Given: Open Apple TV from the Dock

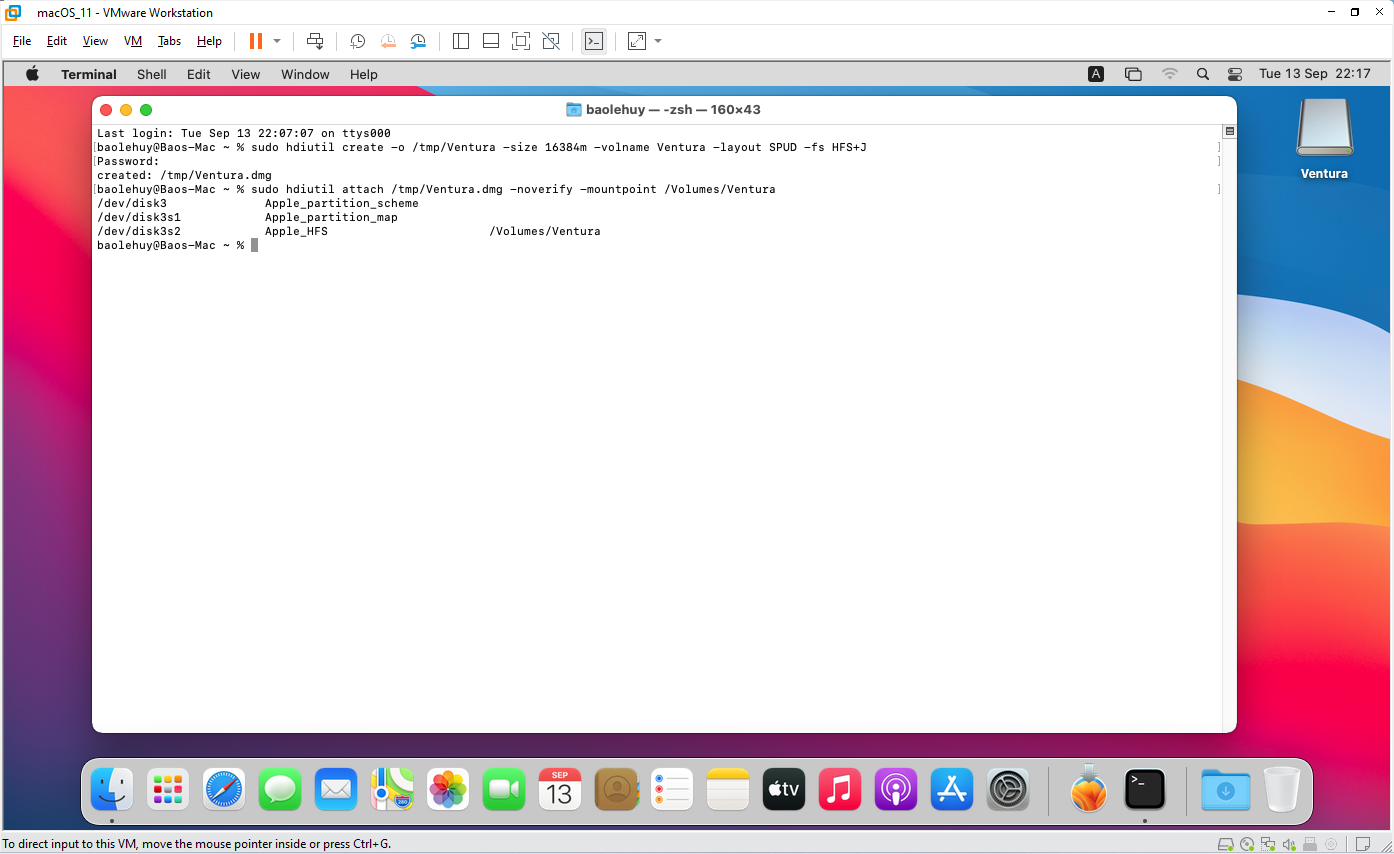Looking at the screenshot, I should pyautogui.click(x=784, y=790).
